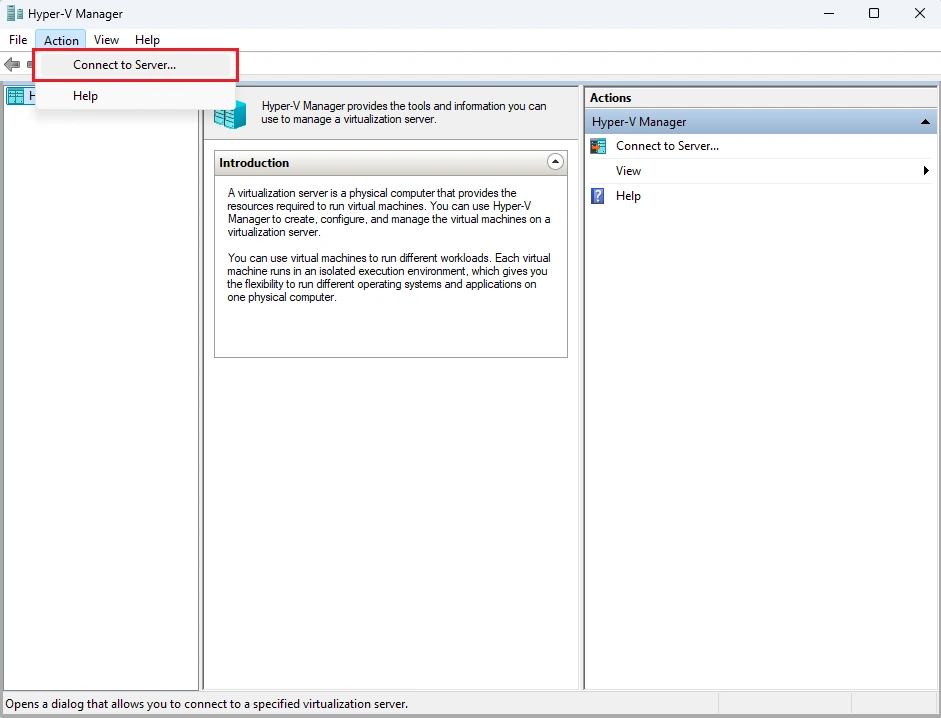The height and width of the screenshot is (718, 941).
Task: Click the Actions pane header
Action: [760, 98]
